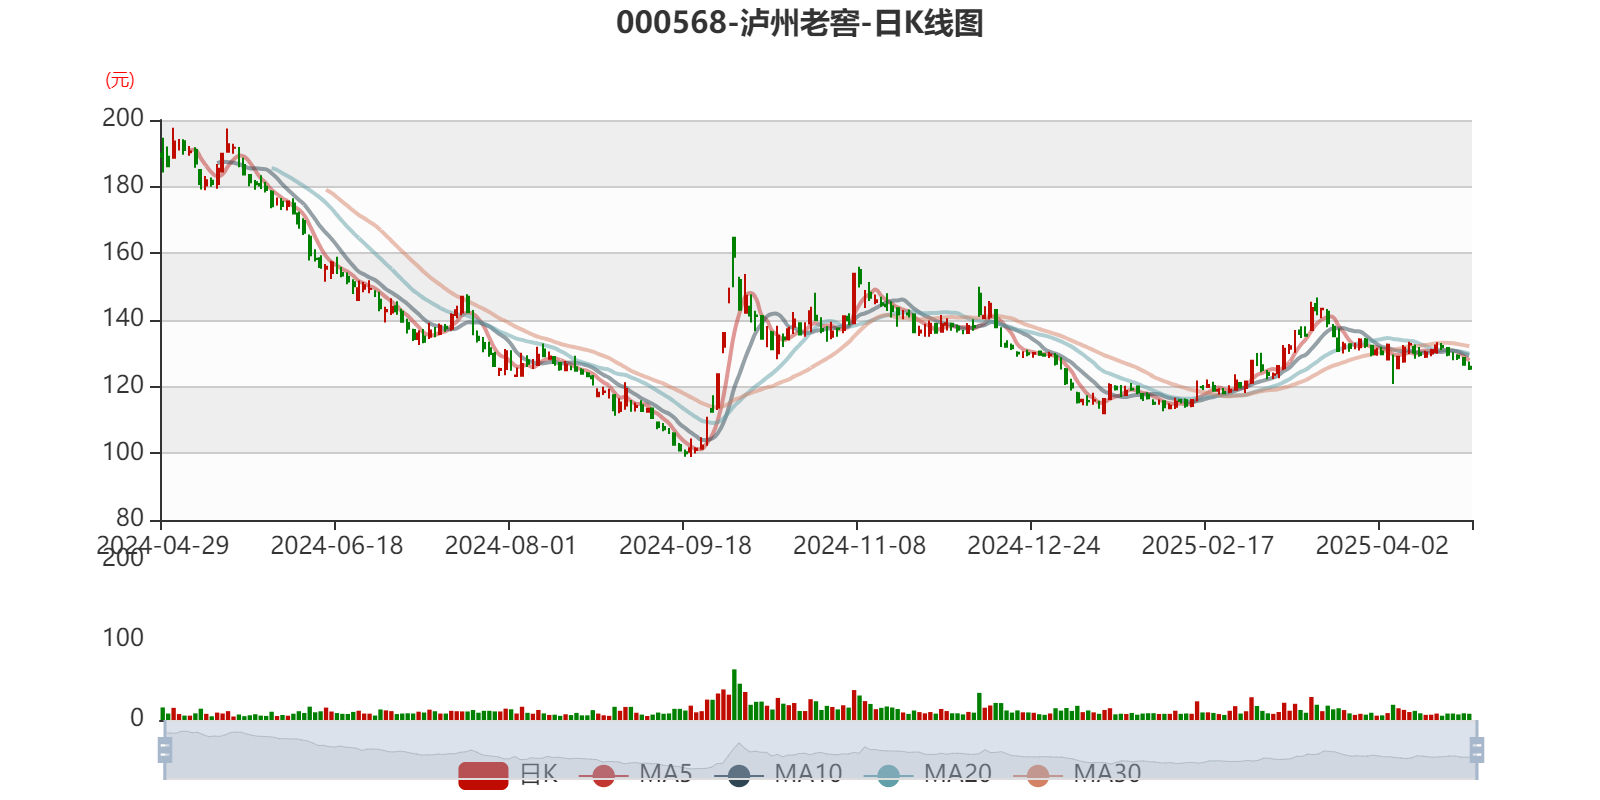Click the 160 price axis label
This screenshot has height=800, width=1600.
click(123, 252)
